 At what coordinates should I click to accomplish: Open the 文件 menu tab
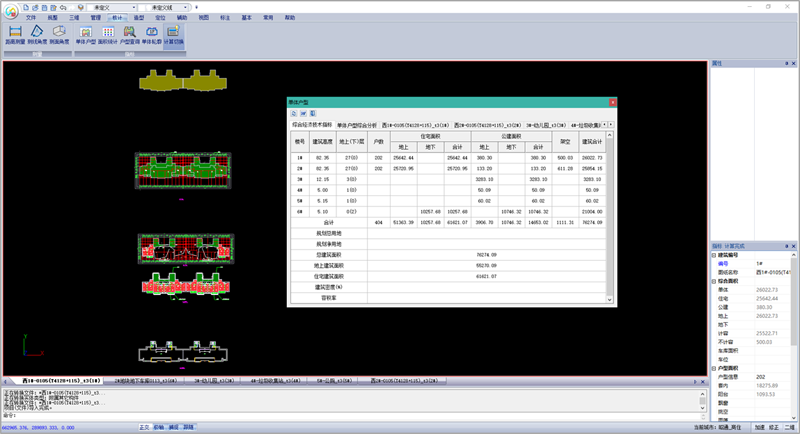(x=31, y=18)
